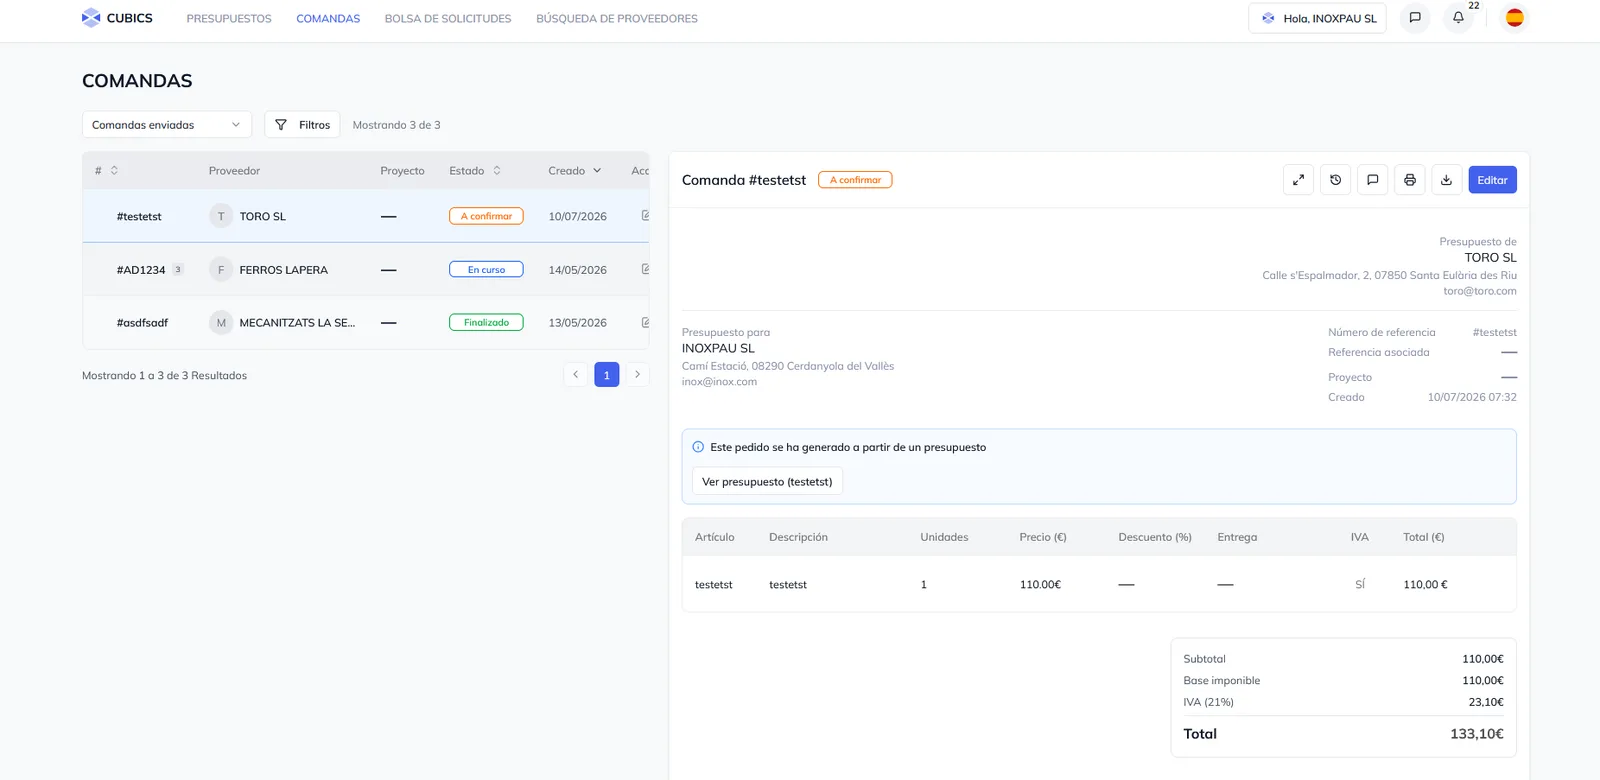Open the order history clock icon

(1335, 180)
